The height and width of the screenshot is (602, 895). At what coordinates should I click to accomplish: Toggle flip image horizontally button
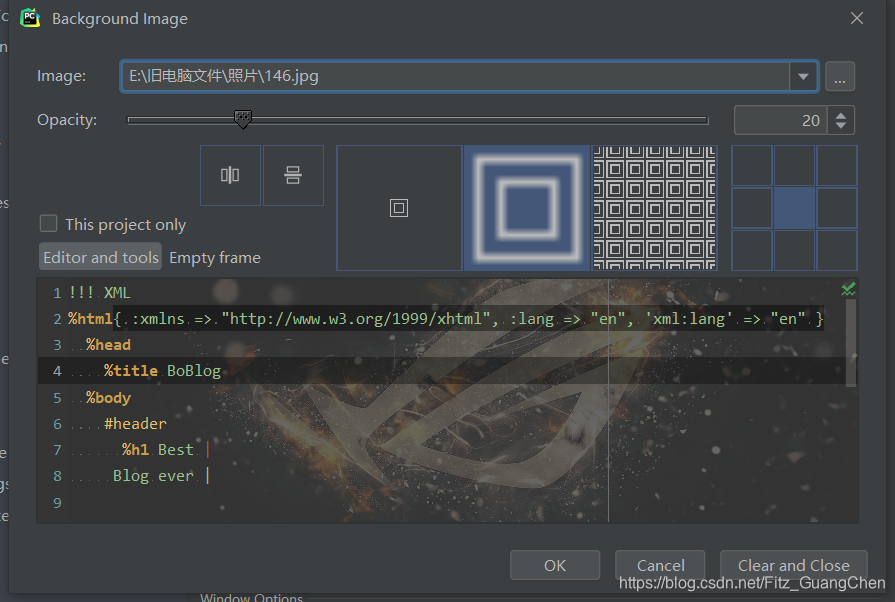point(230,175)
